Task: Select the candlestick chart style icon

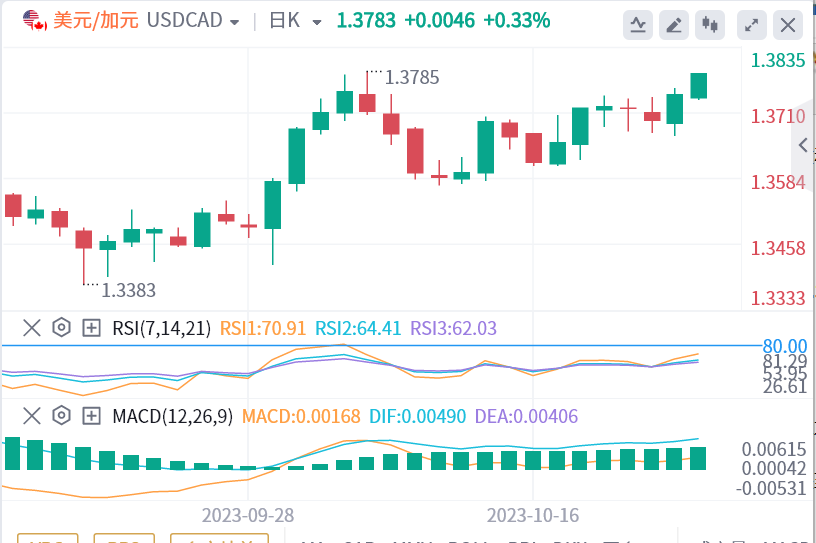Action: pyautogui.click(x=711, y=24)
